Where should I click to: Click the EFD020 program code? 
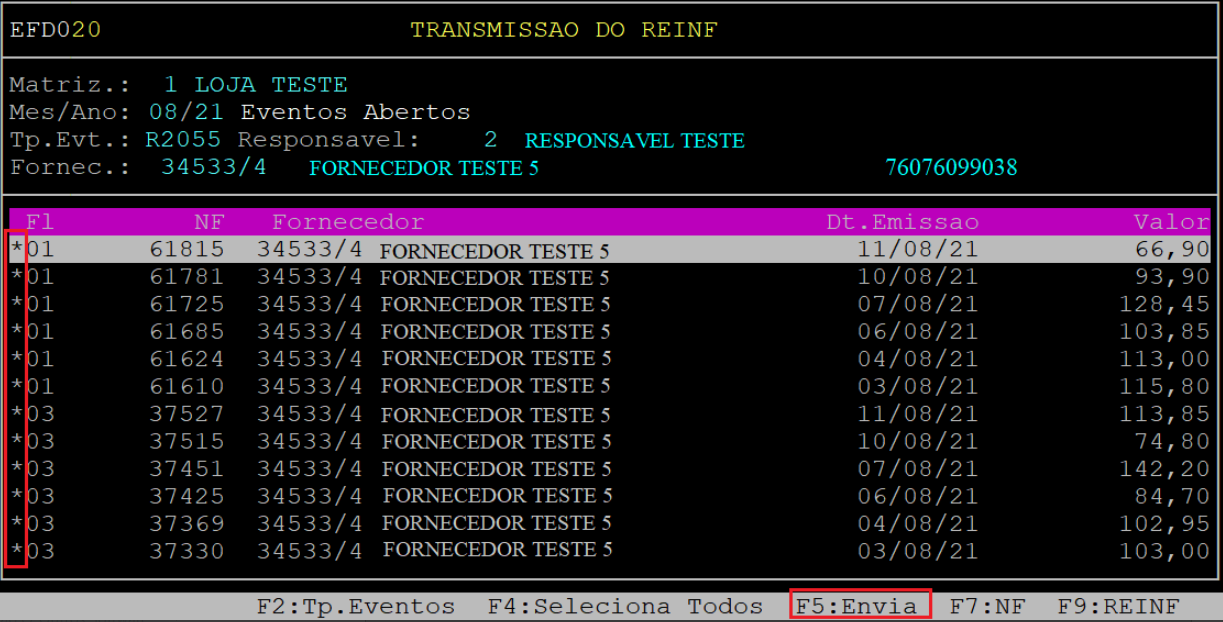[55, 30]
